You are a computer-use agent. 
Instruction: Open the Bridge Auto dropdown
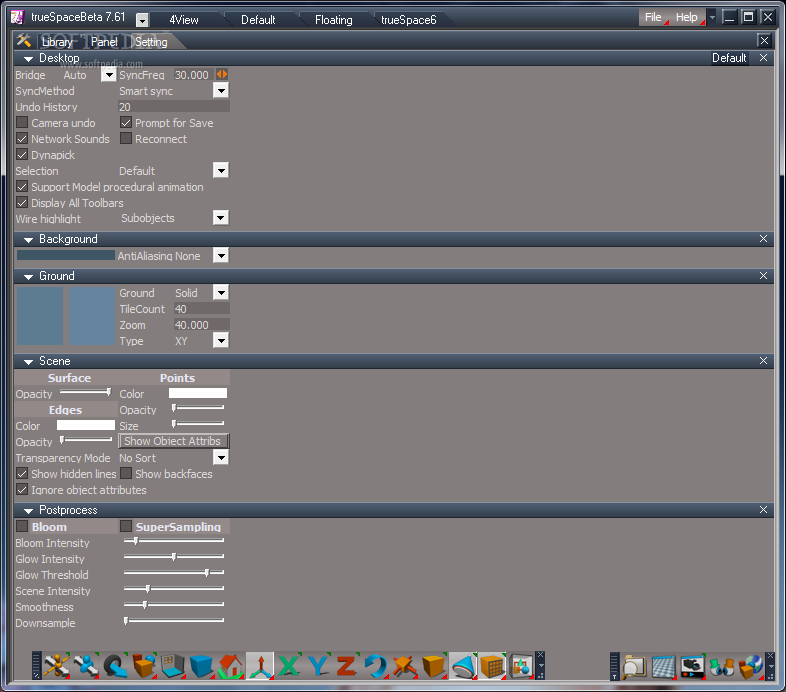(x=108, y=75)
